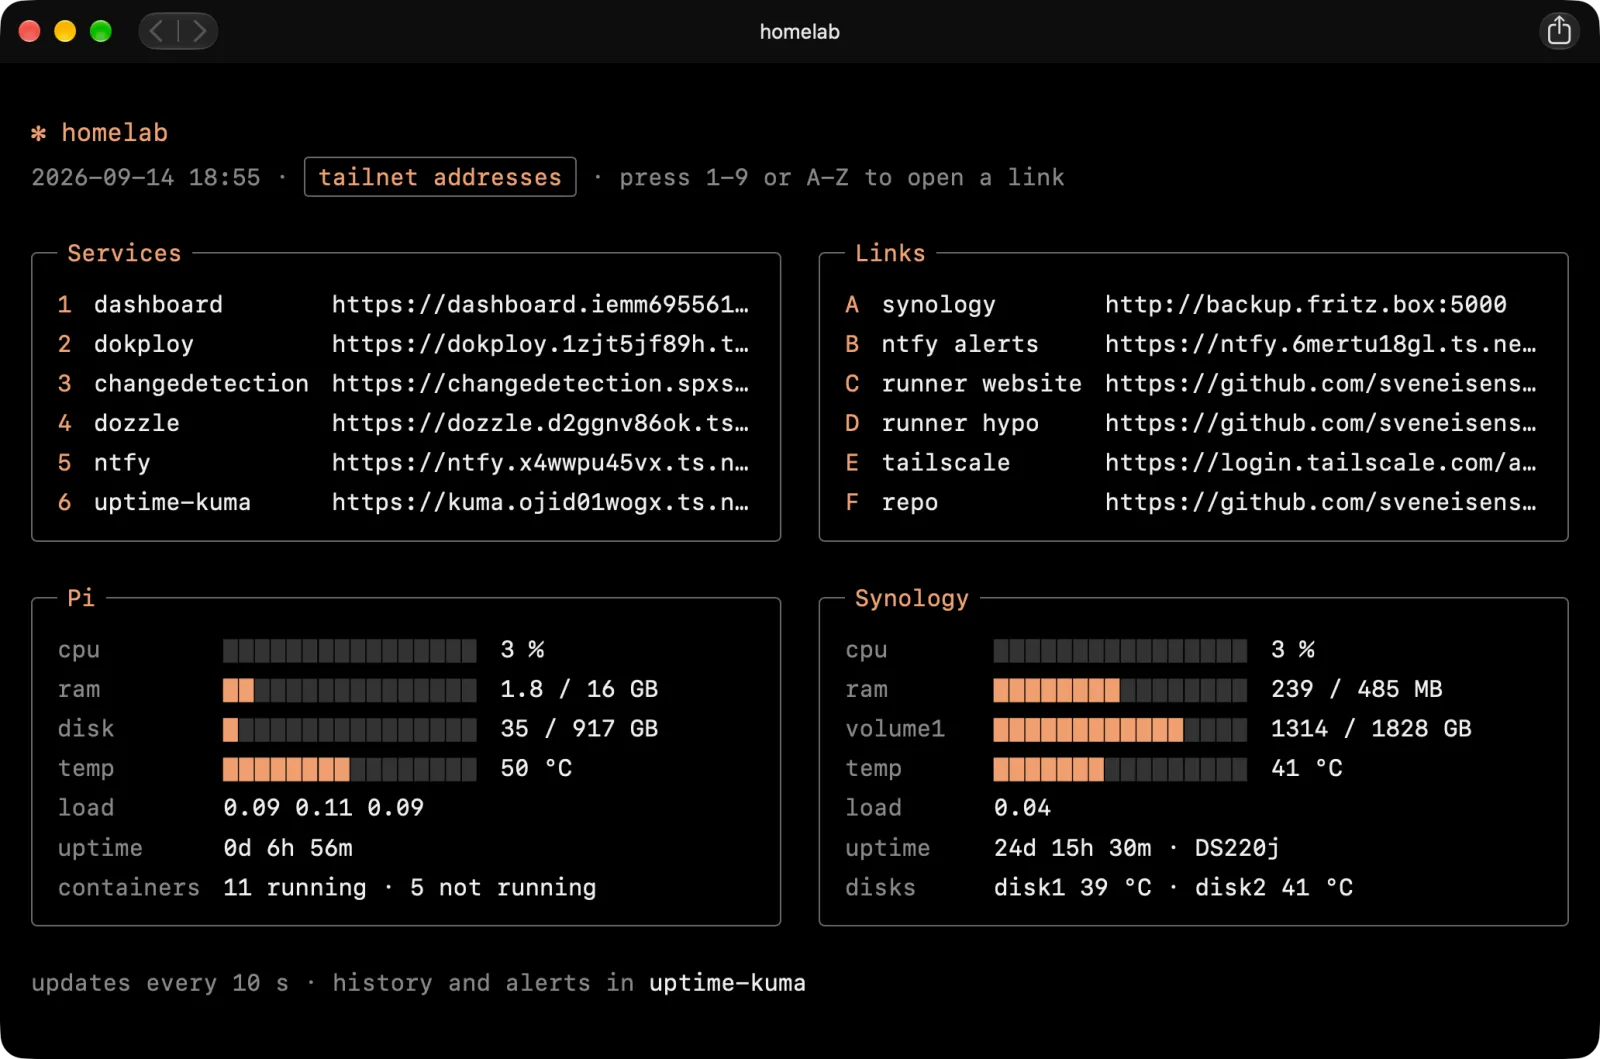The width and height of the screenshot is (1600, 1059).
Task: Go back with the left chevron
Action: pos(157,31)
